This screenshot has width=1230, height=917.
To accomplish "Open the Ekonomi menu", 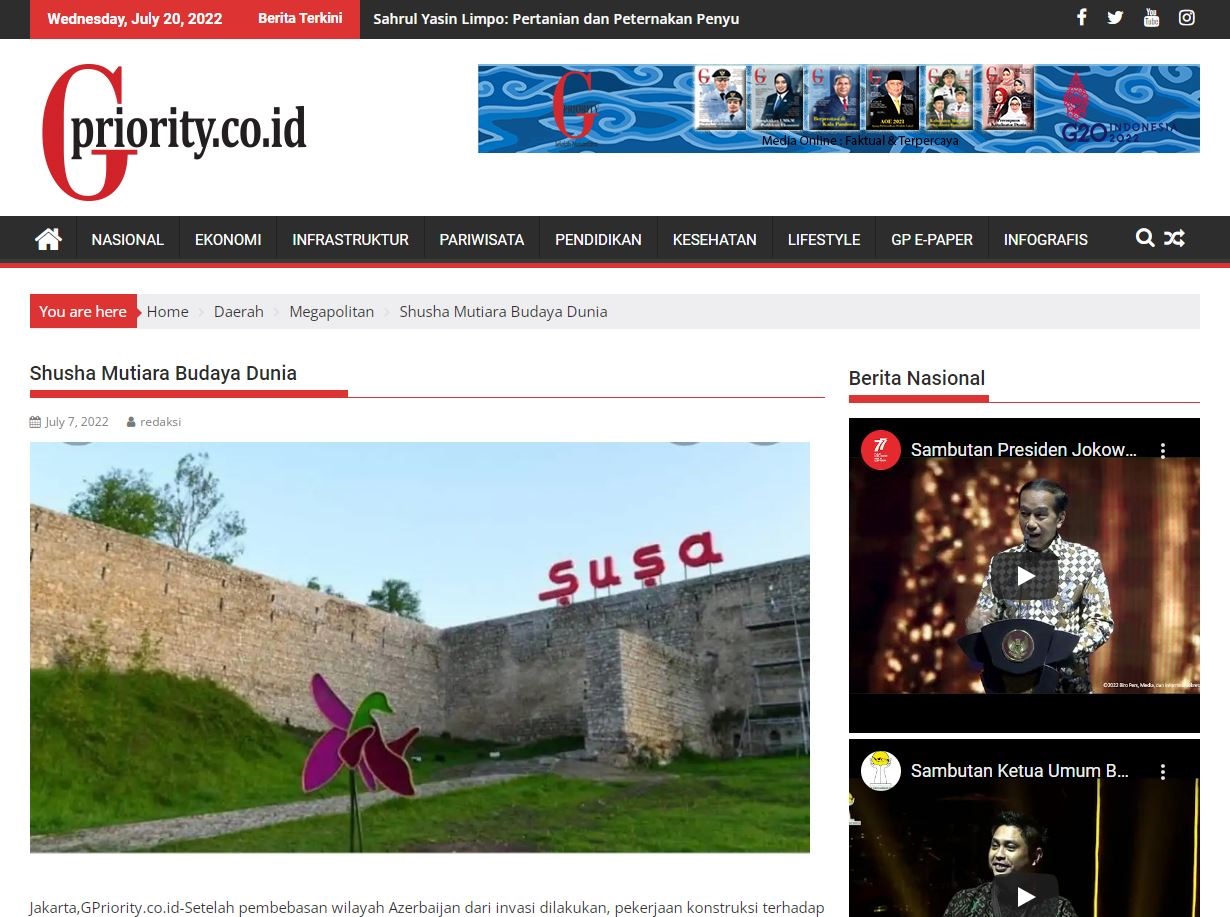I will click(228, 240).
